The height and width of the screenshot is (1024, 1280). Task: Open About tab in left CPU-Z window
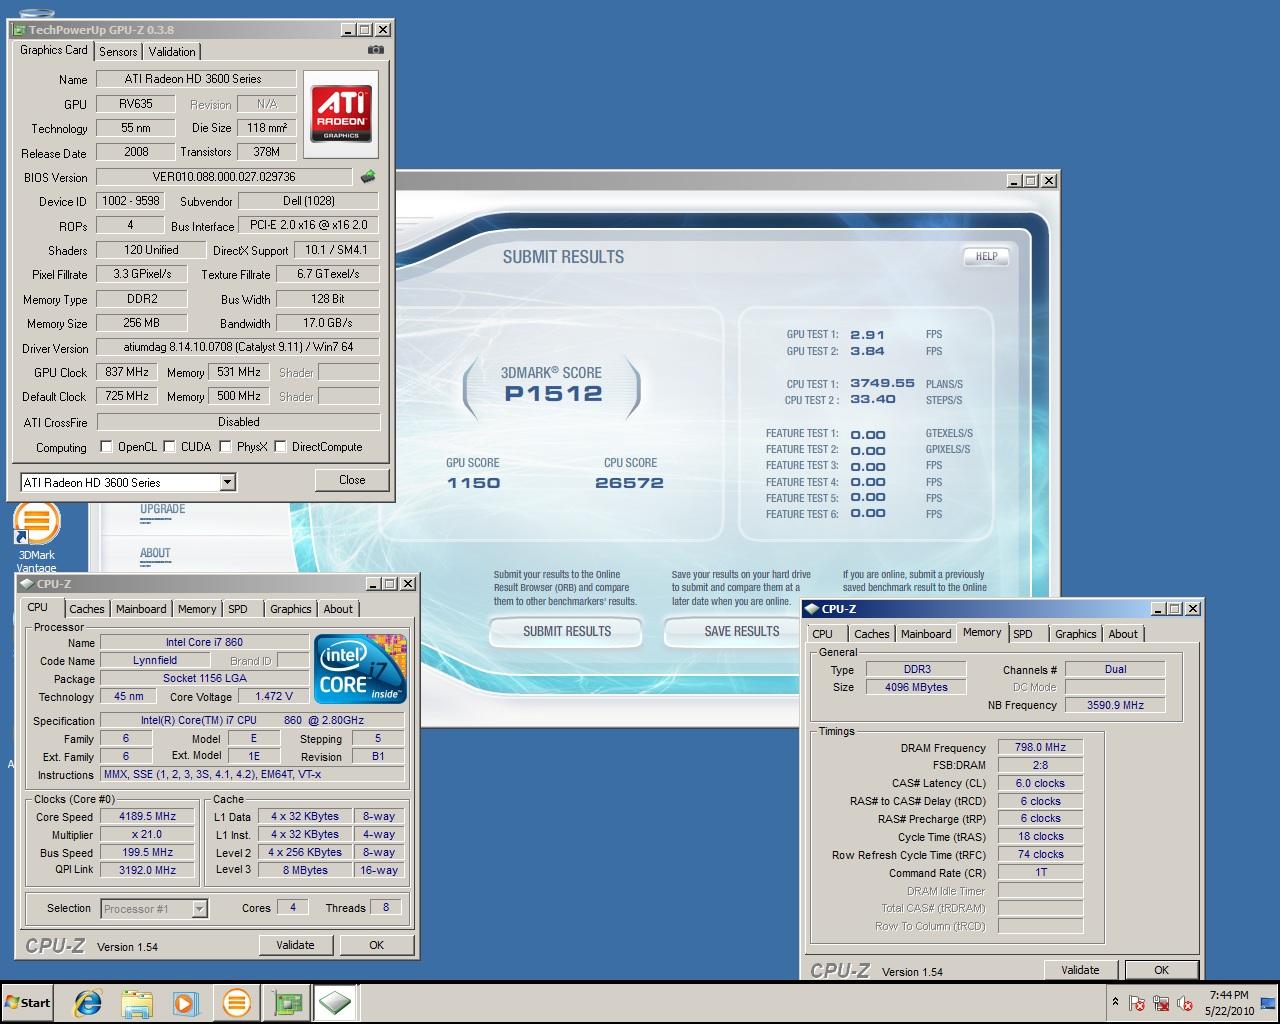pyautogui.click(x=338, y=609)
